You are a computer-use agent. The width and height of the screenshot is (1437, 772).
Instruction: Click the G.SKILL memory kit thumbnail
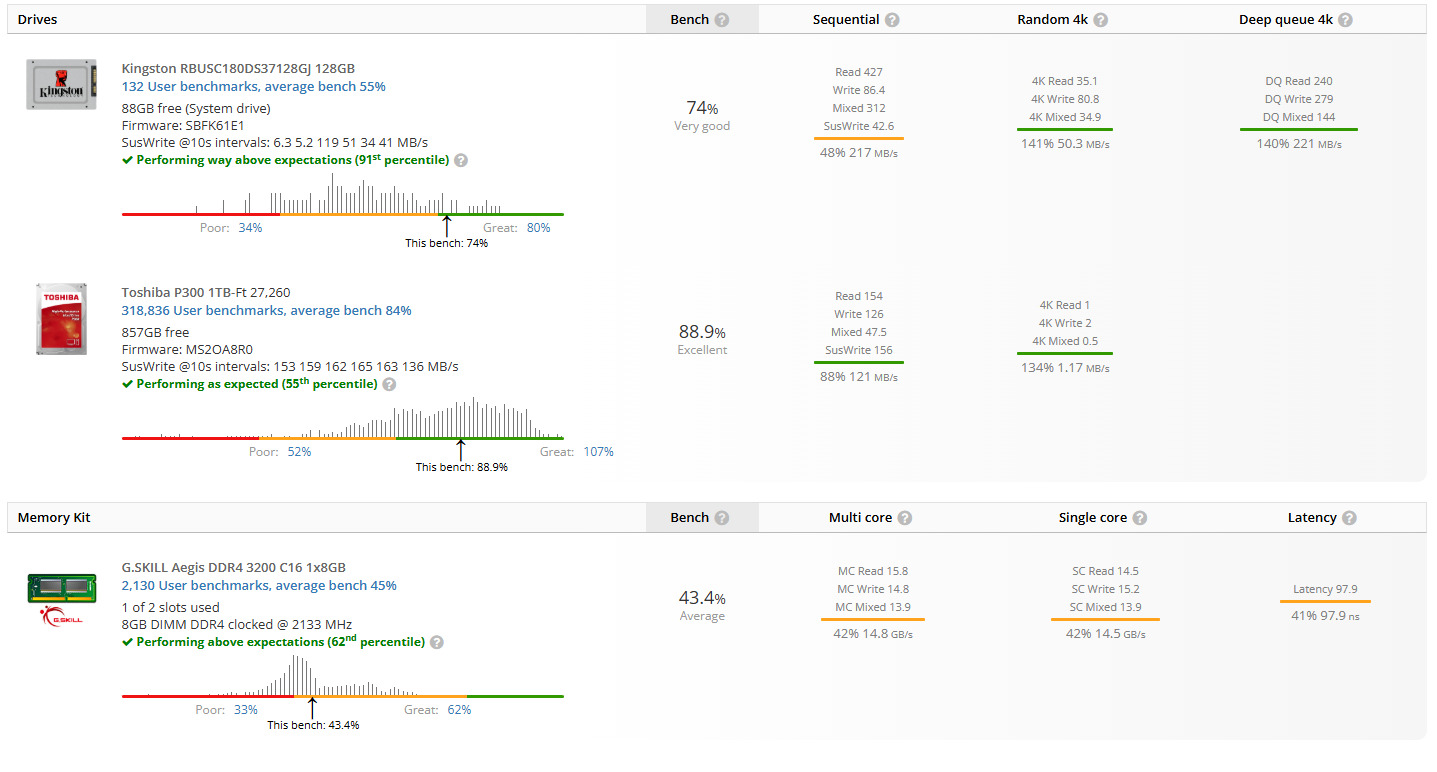tap(61, 601)
